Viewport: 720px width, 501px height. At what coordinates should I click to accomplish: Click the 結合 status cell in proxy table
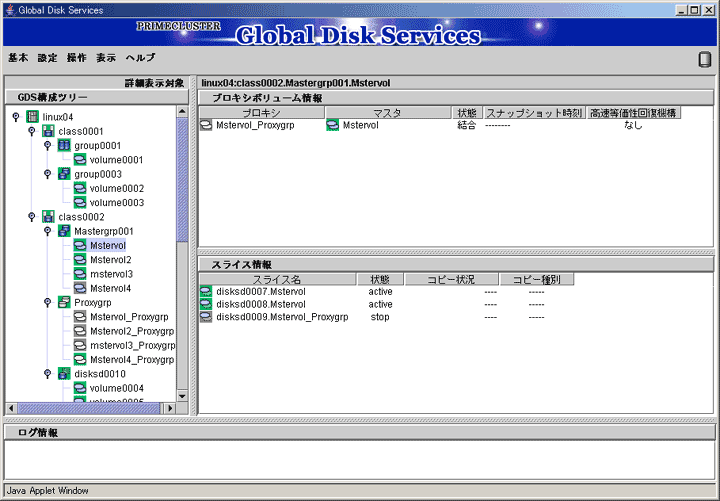pos(467,125)
